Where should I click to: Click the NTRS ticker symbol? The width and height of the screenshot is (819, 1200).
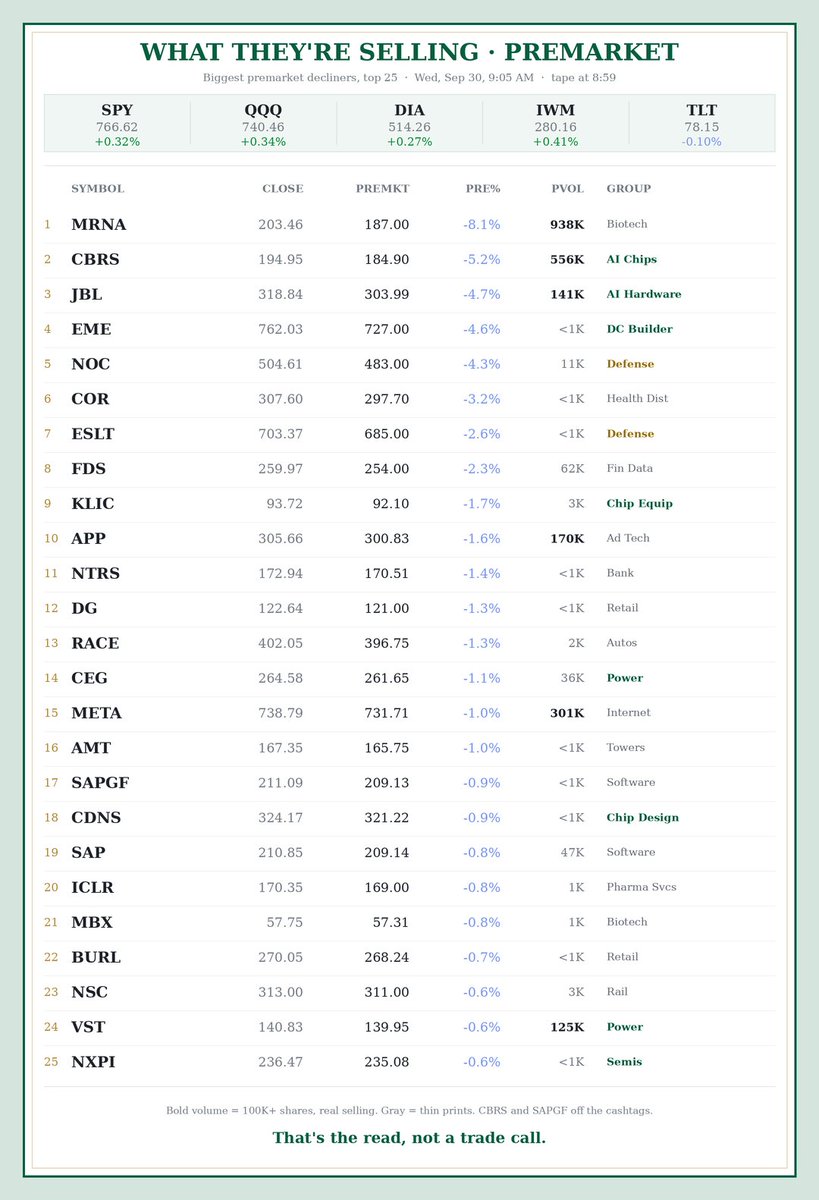95,573
